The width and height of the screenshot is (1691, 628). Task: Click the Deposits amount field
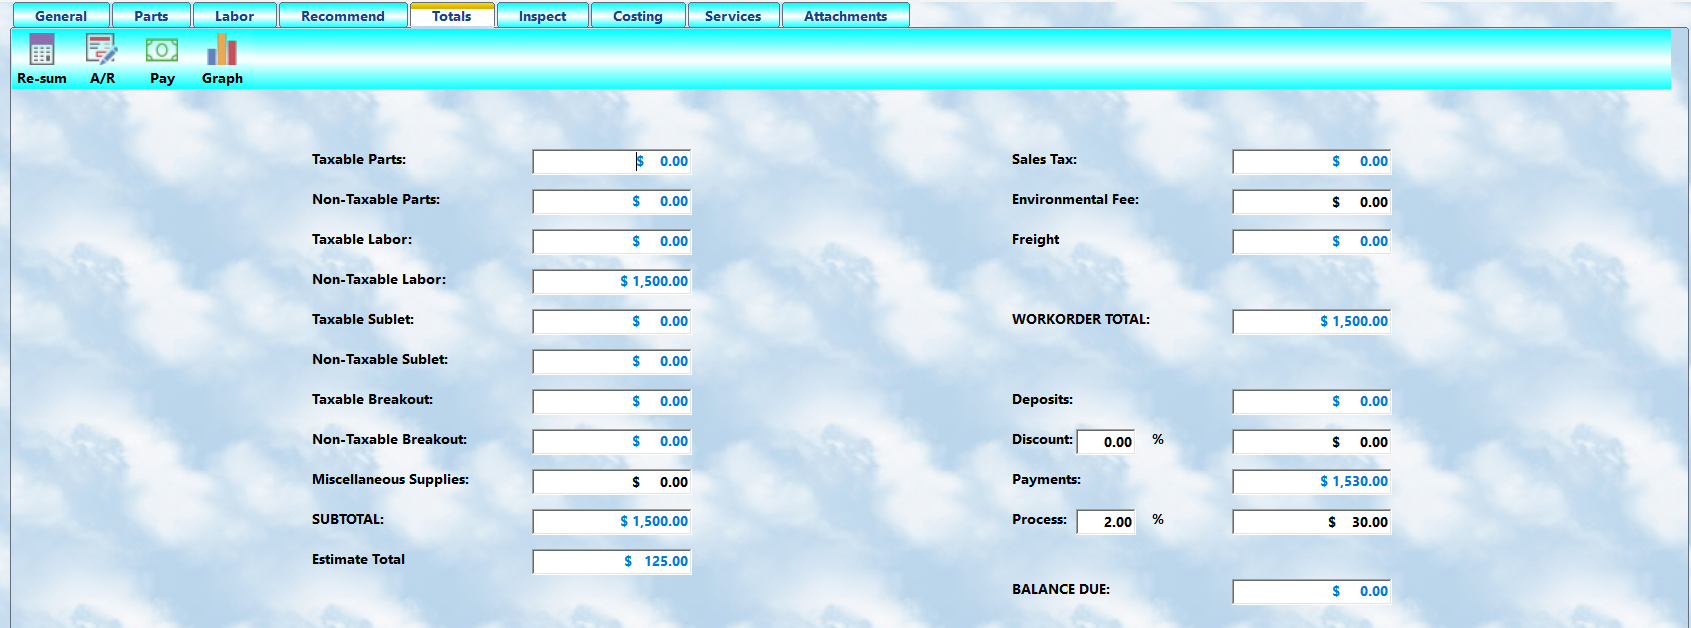coord(1312,401)
